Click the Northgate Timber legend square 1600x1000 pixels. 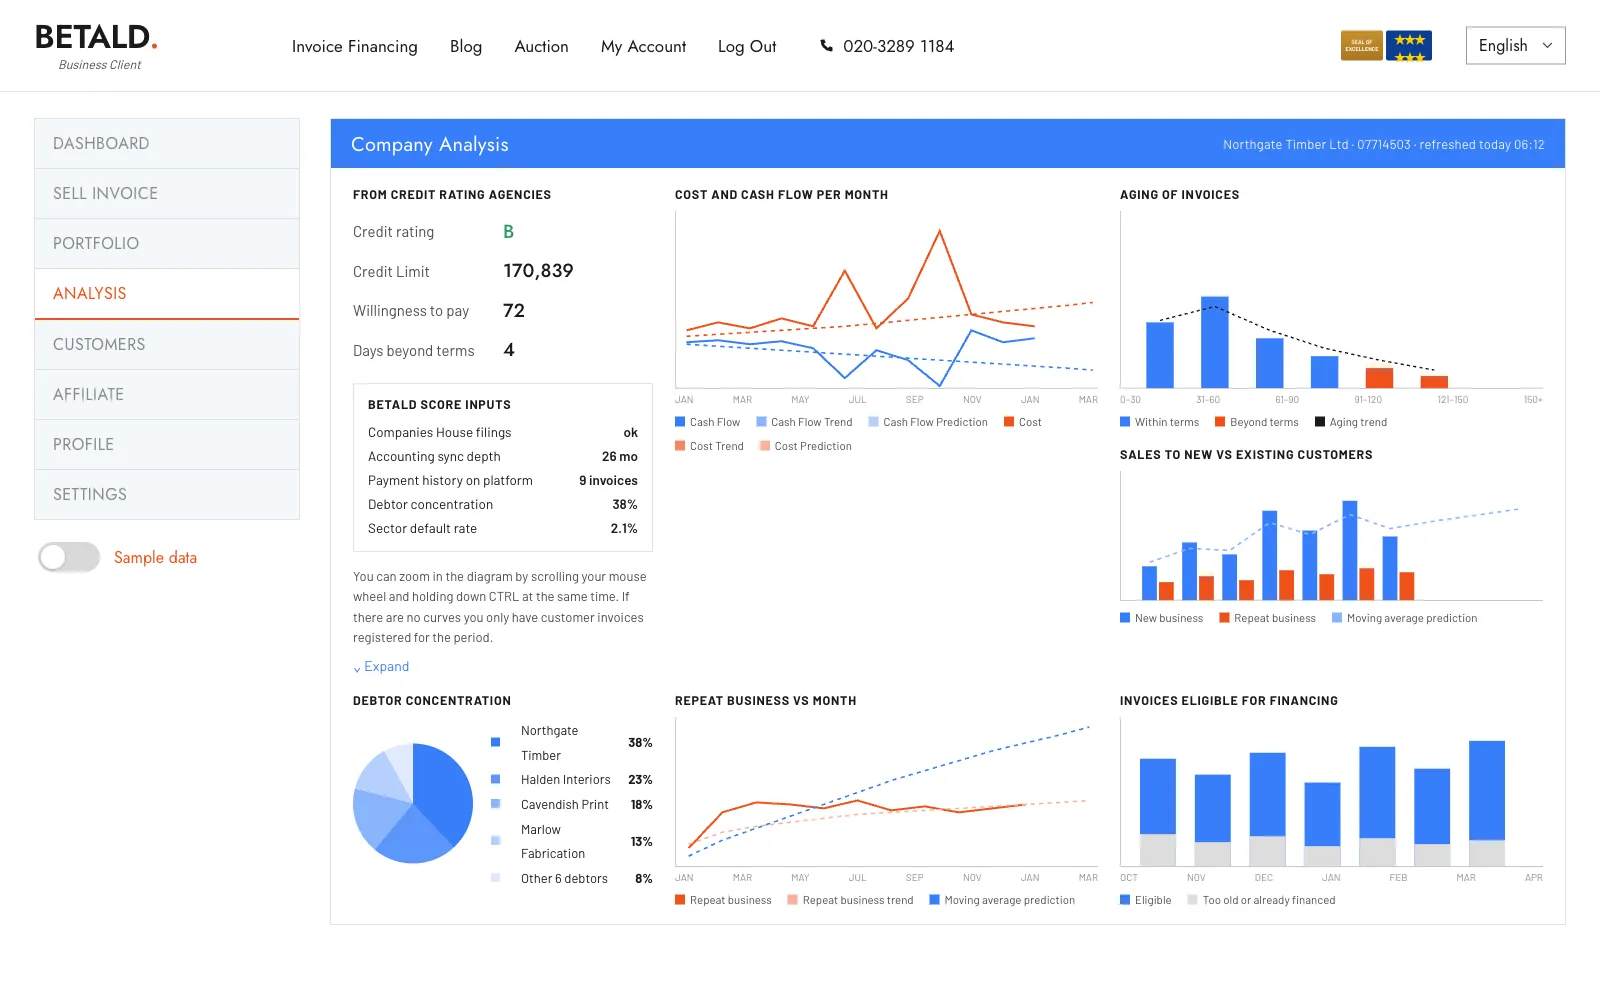495,742
